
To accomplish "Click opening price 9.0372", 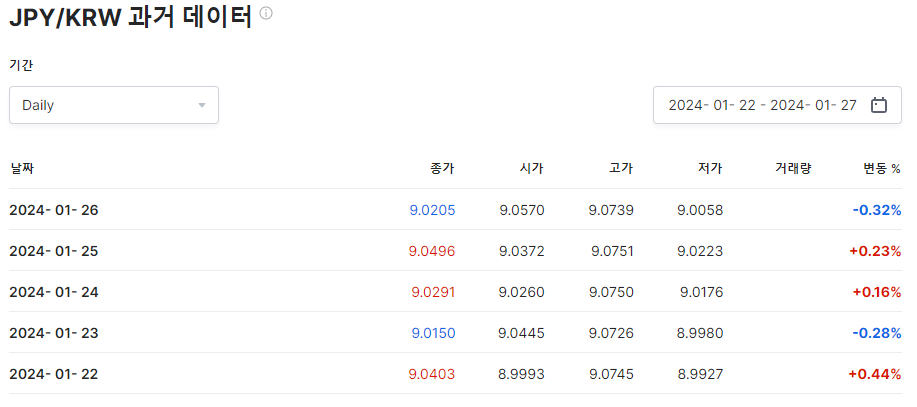I will pos(522,251).
